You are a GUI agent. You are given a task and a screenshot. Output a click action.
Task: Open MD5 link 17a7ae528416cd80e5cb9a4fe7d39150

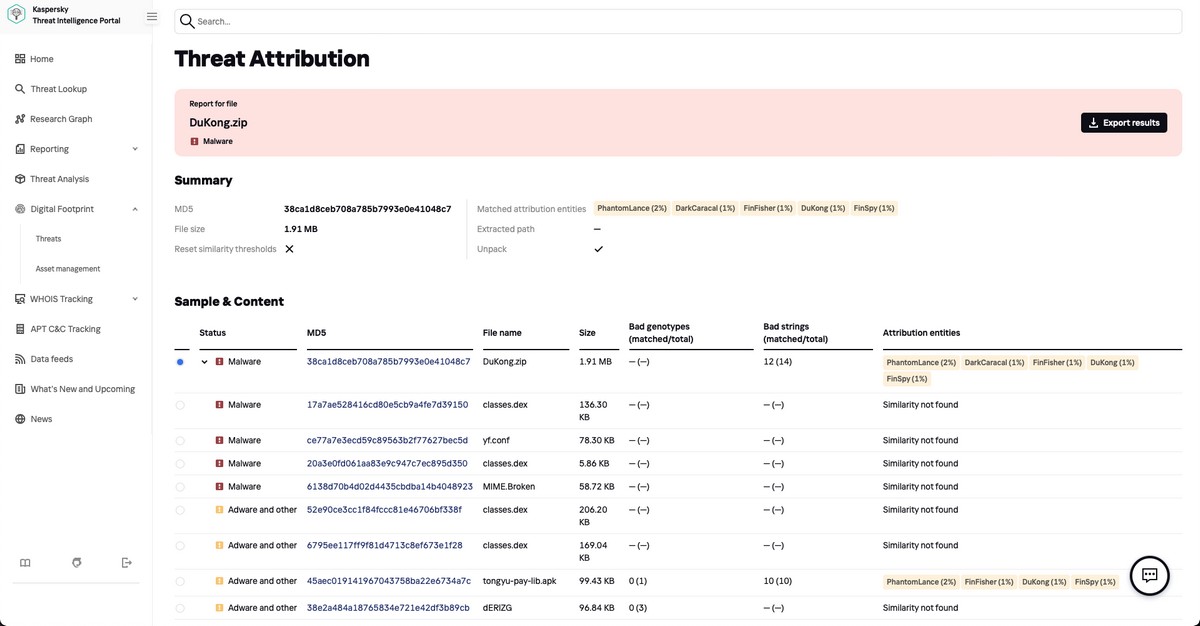pyautogui.click(x=387, y=405)
